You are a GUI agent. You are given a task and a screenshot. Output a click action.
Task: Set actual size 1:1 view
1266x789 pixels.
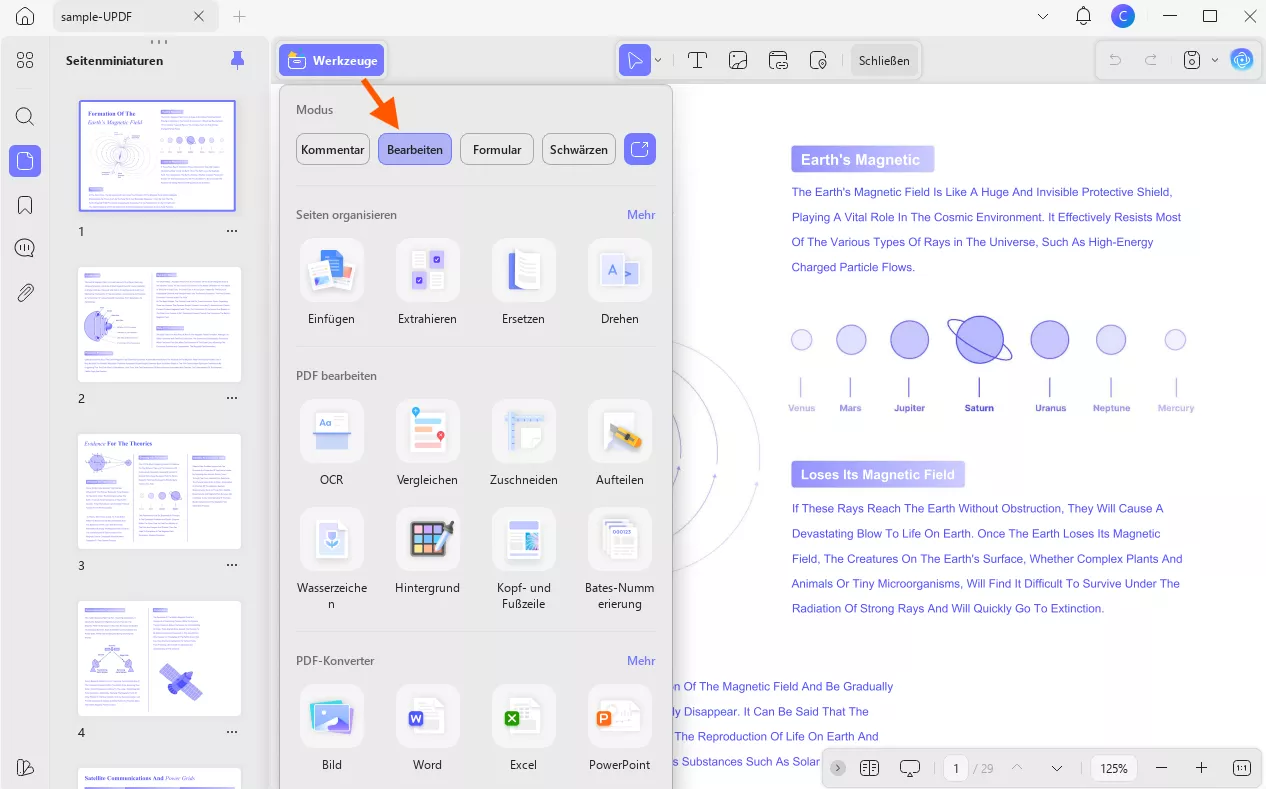pyautogui.click(x=1241, y=768)
